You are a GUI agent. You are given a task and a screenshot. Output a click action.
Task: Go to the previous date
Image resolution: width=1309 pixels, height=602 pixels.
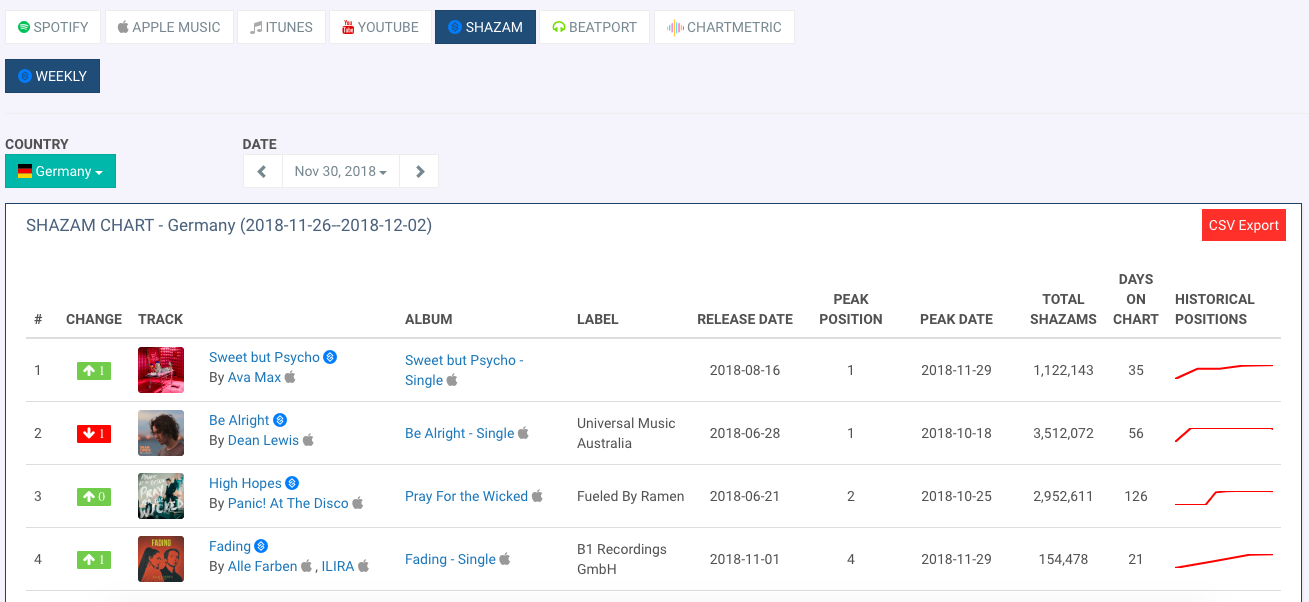(x=262, y=171)
